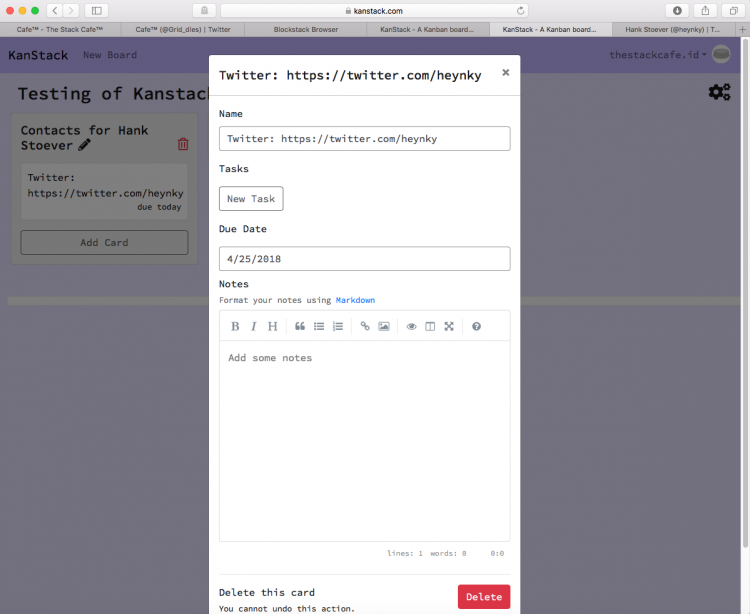Viewport: 750px width, 614px height.
Task: Open thestackcafe.id account dropdown
Action: 658,55
